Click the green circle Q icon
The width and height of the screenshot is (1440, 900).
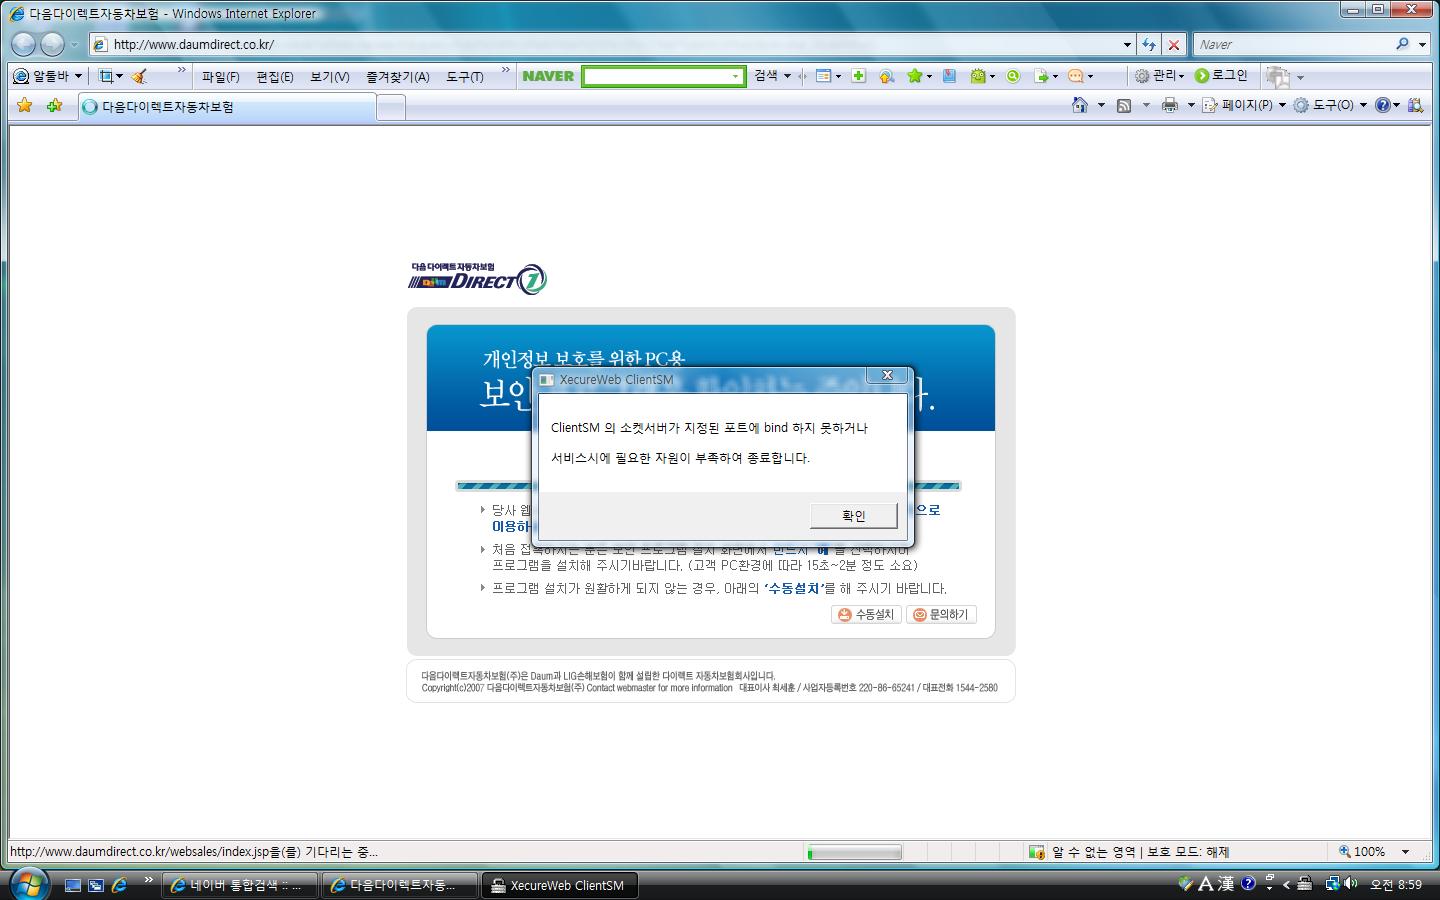[1013, 76]
